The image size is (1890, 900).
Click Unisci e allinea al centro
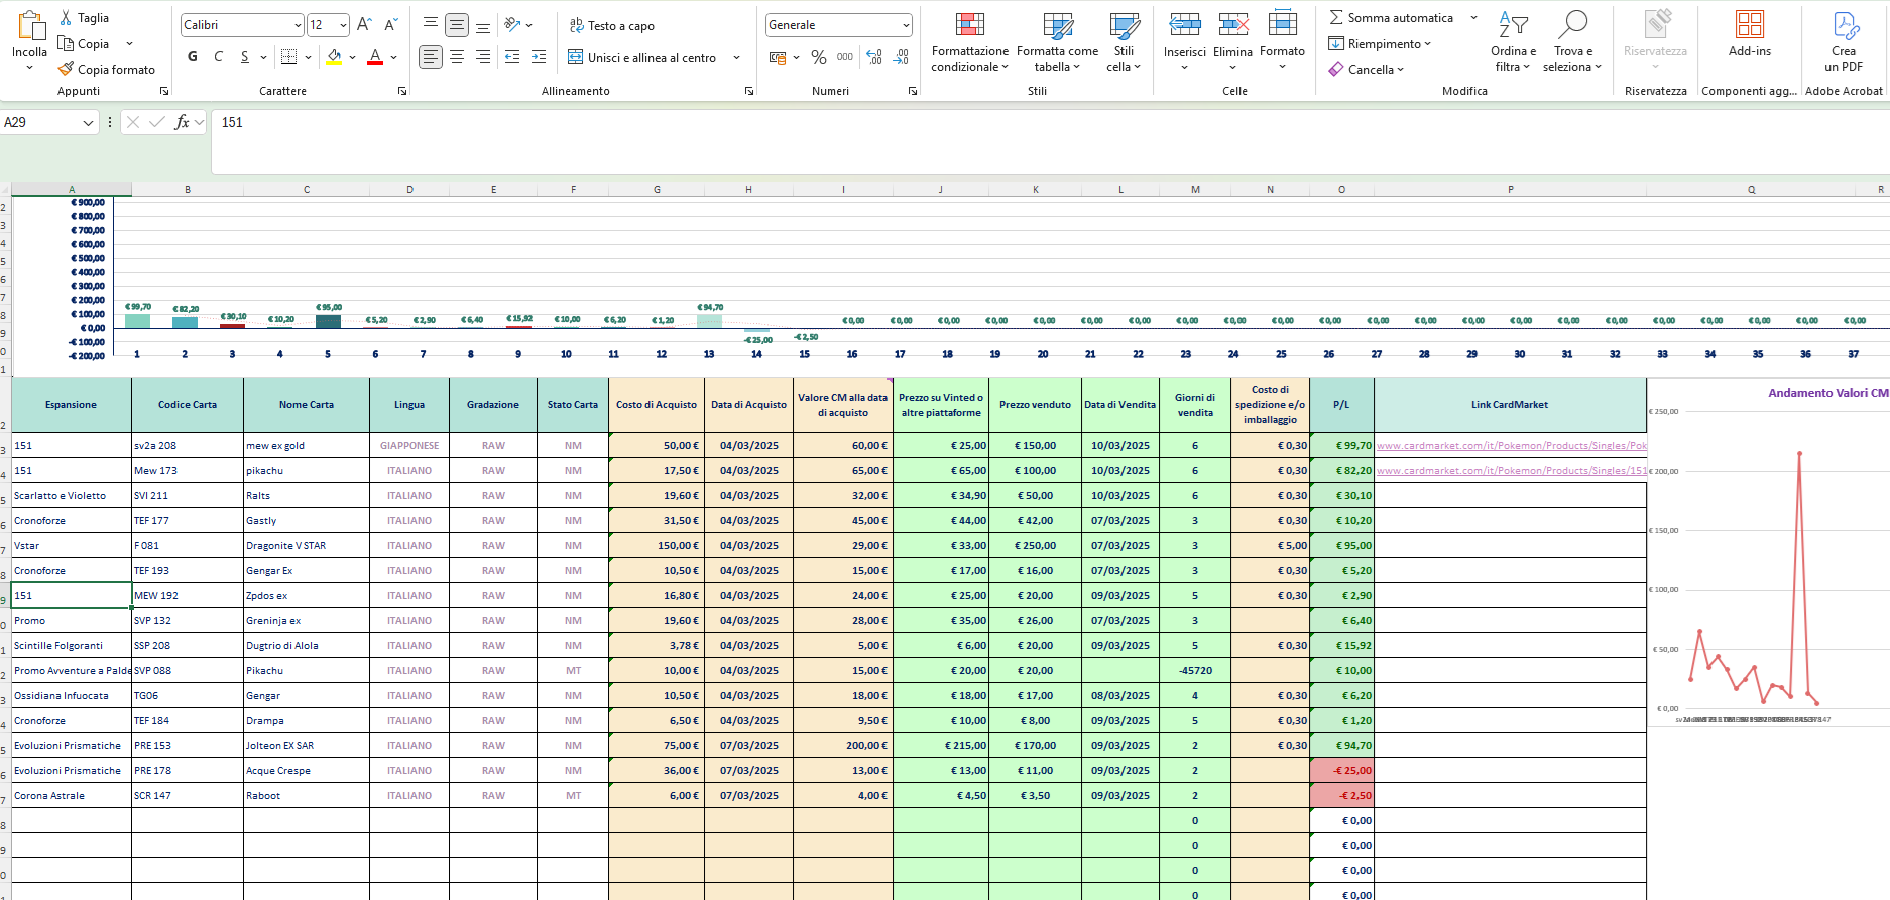tap(642, 57)
